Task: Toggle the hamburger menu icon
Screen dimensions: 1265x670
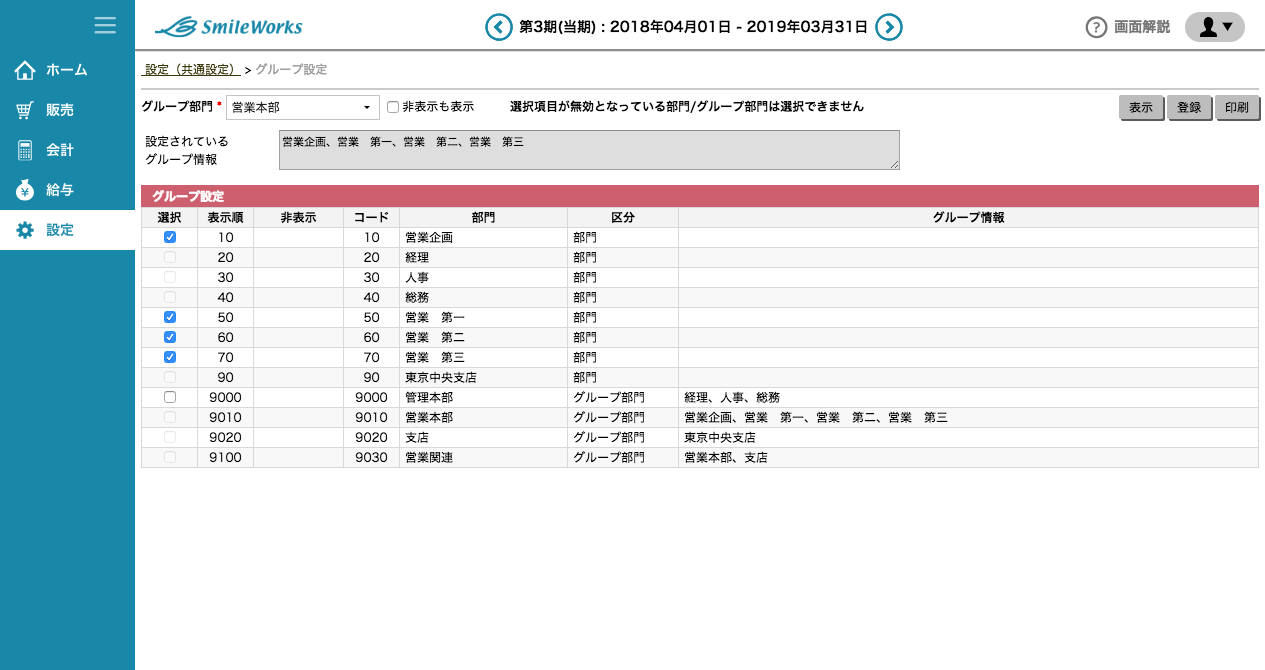Action: point(105,25)
